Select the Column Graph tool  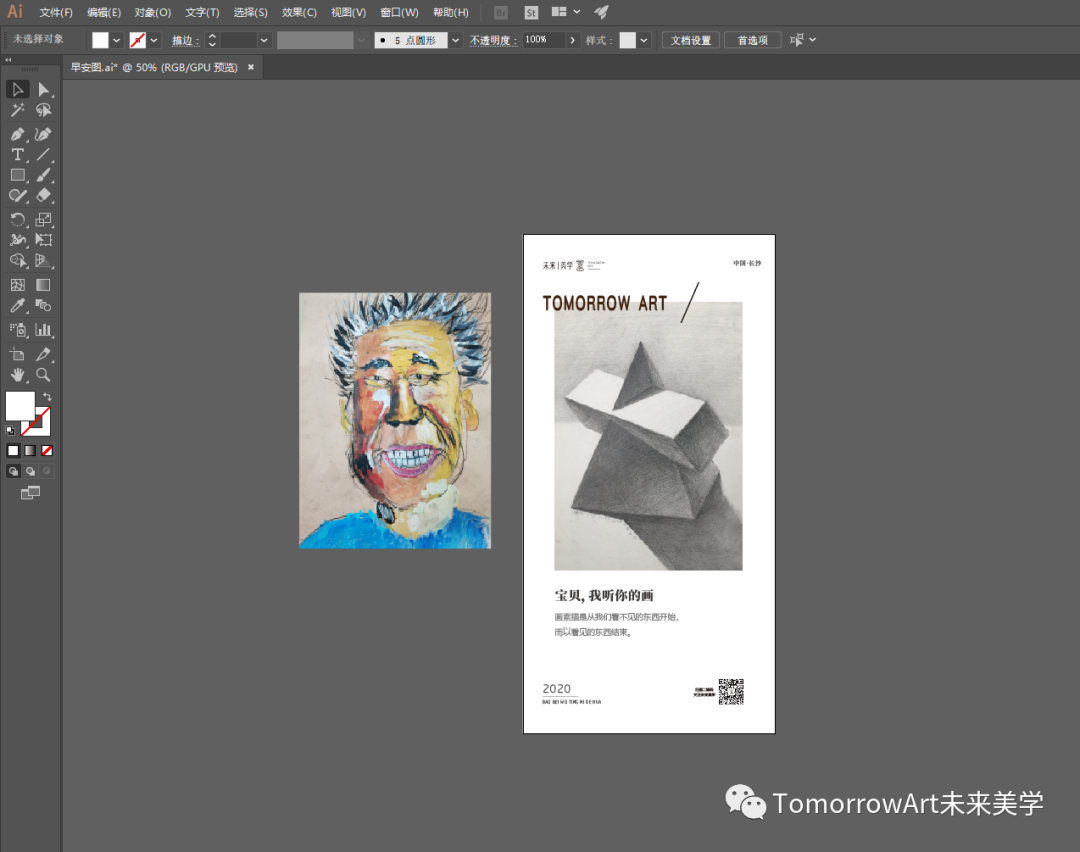pos(43,330)
